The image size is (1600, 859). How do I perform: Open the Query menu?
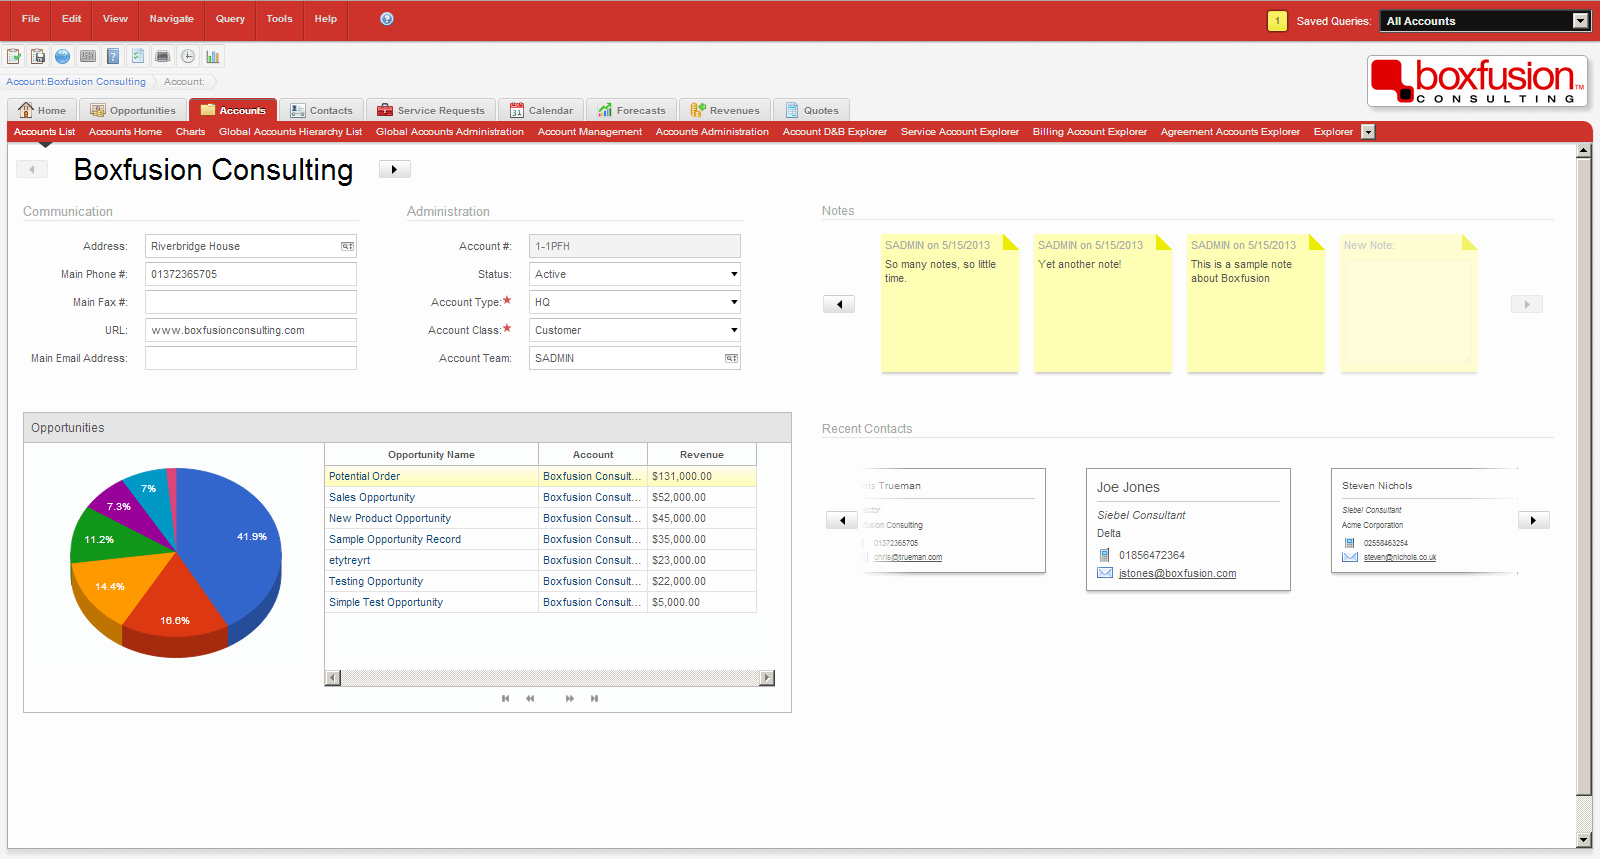point(230,19)
